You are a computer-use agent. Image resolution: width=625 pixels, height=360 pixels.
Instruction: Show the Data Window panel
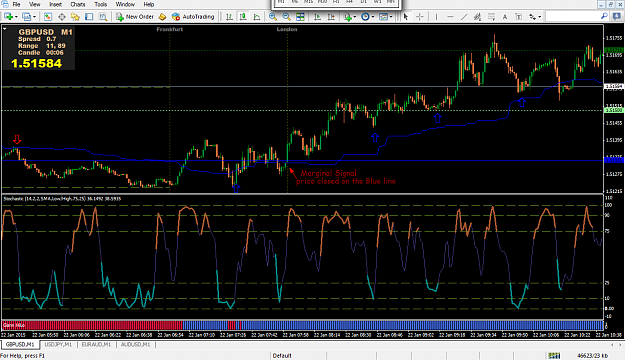pos(62,17)
